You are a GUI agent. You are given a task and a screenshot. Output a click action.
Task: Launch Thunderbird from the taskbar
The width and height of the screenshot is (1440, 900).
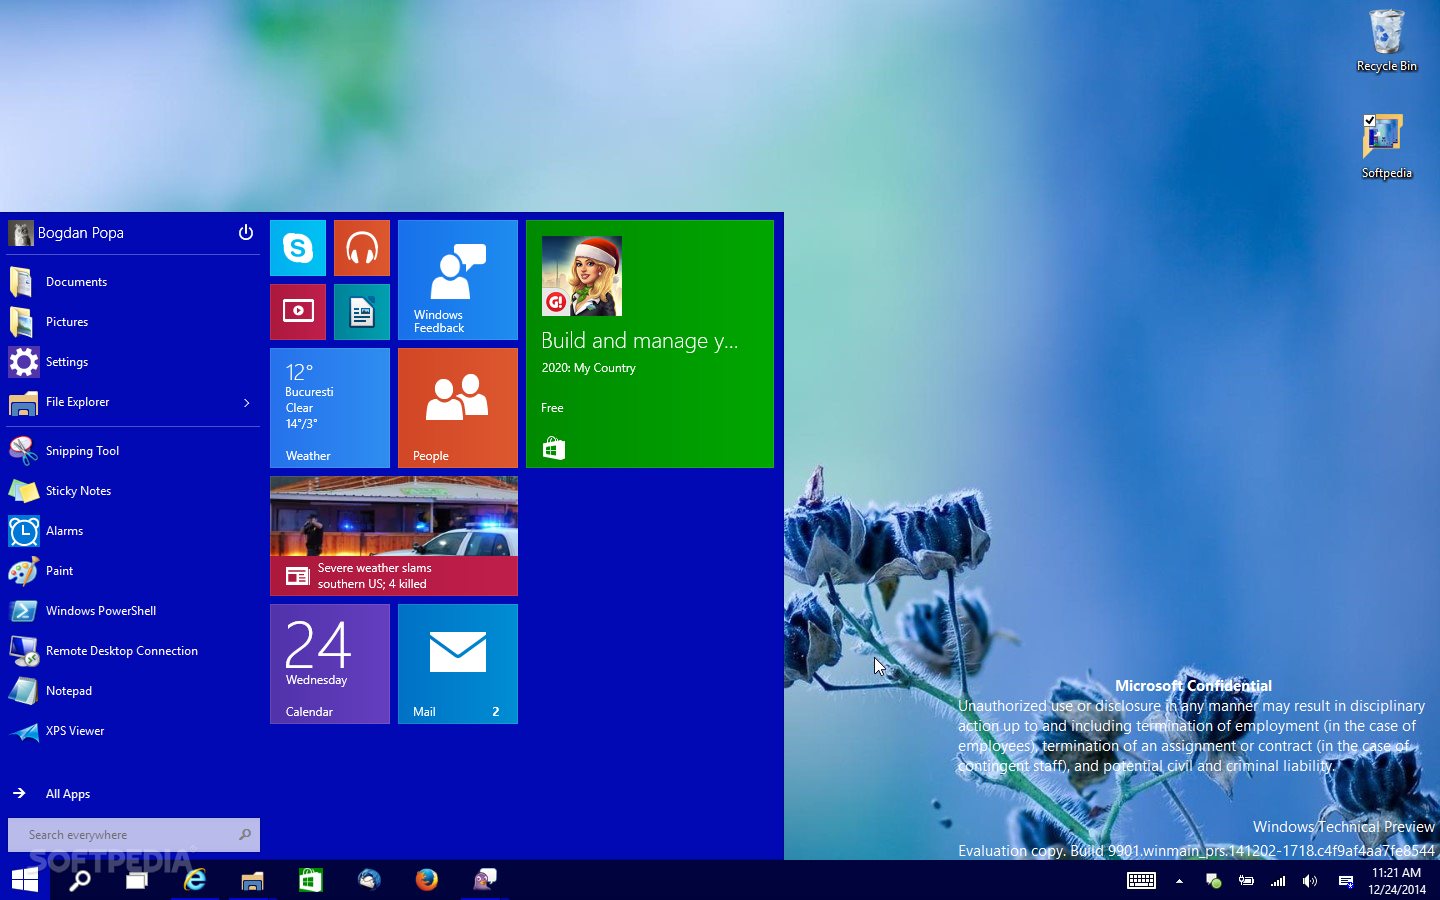tap(369, 880)
